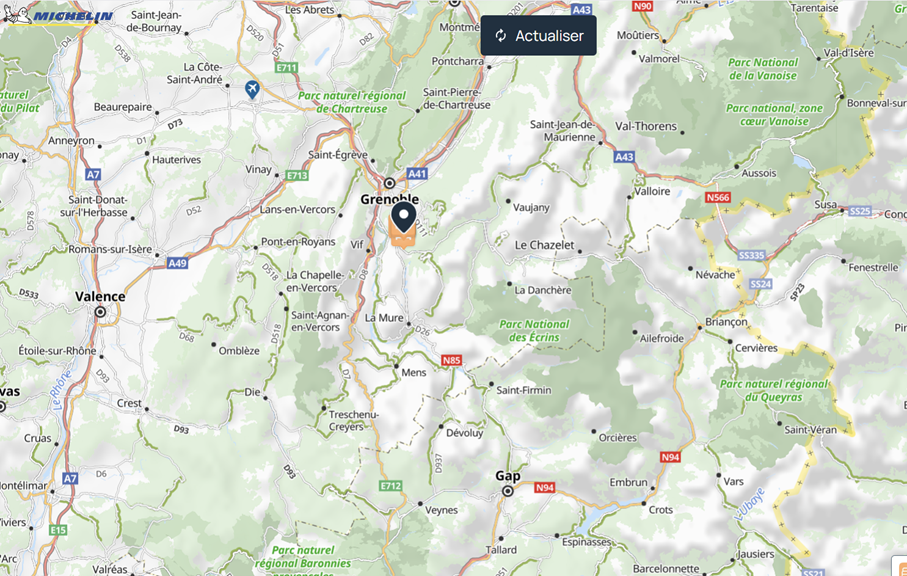
Task: Click the Grenoble city circle marker
Action: [x=390, y=183]
